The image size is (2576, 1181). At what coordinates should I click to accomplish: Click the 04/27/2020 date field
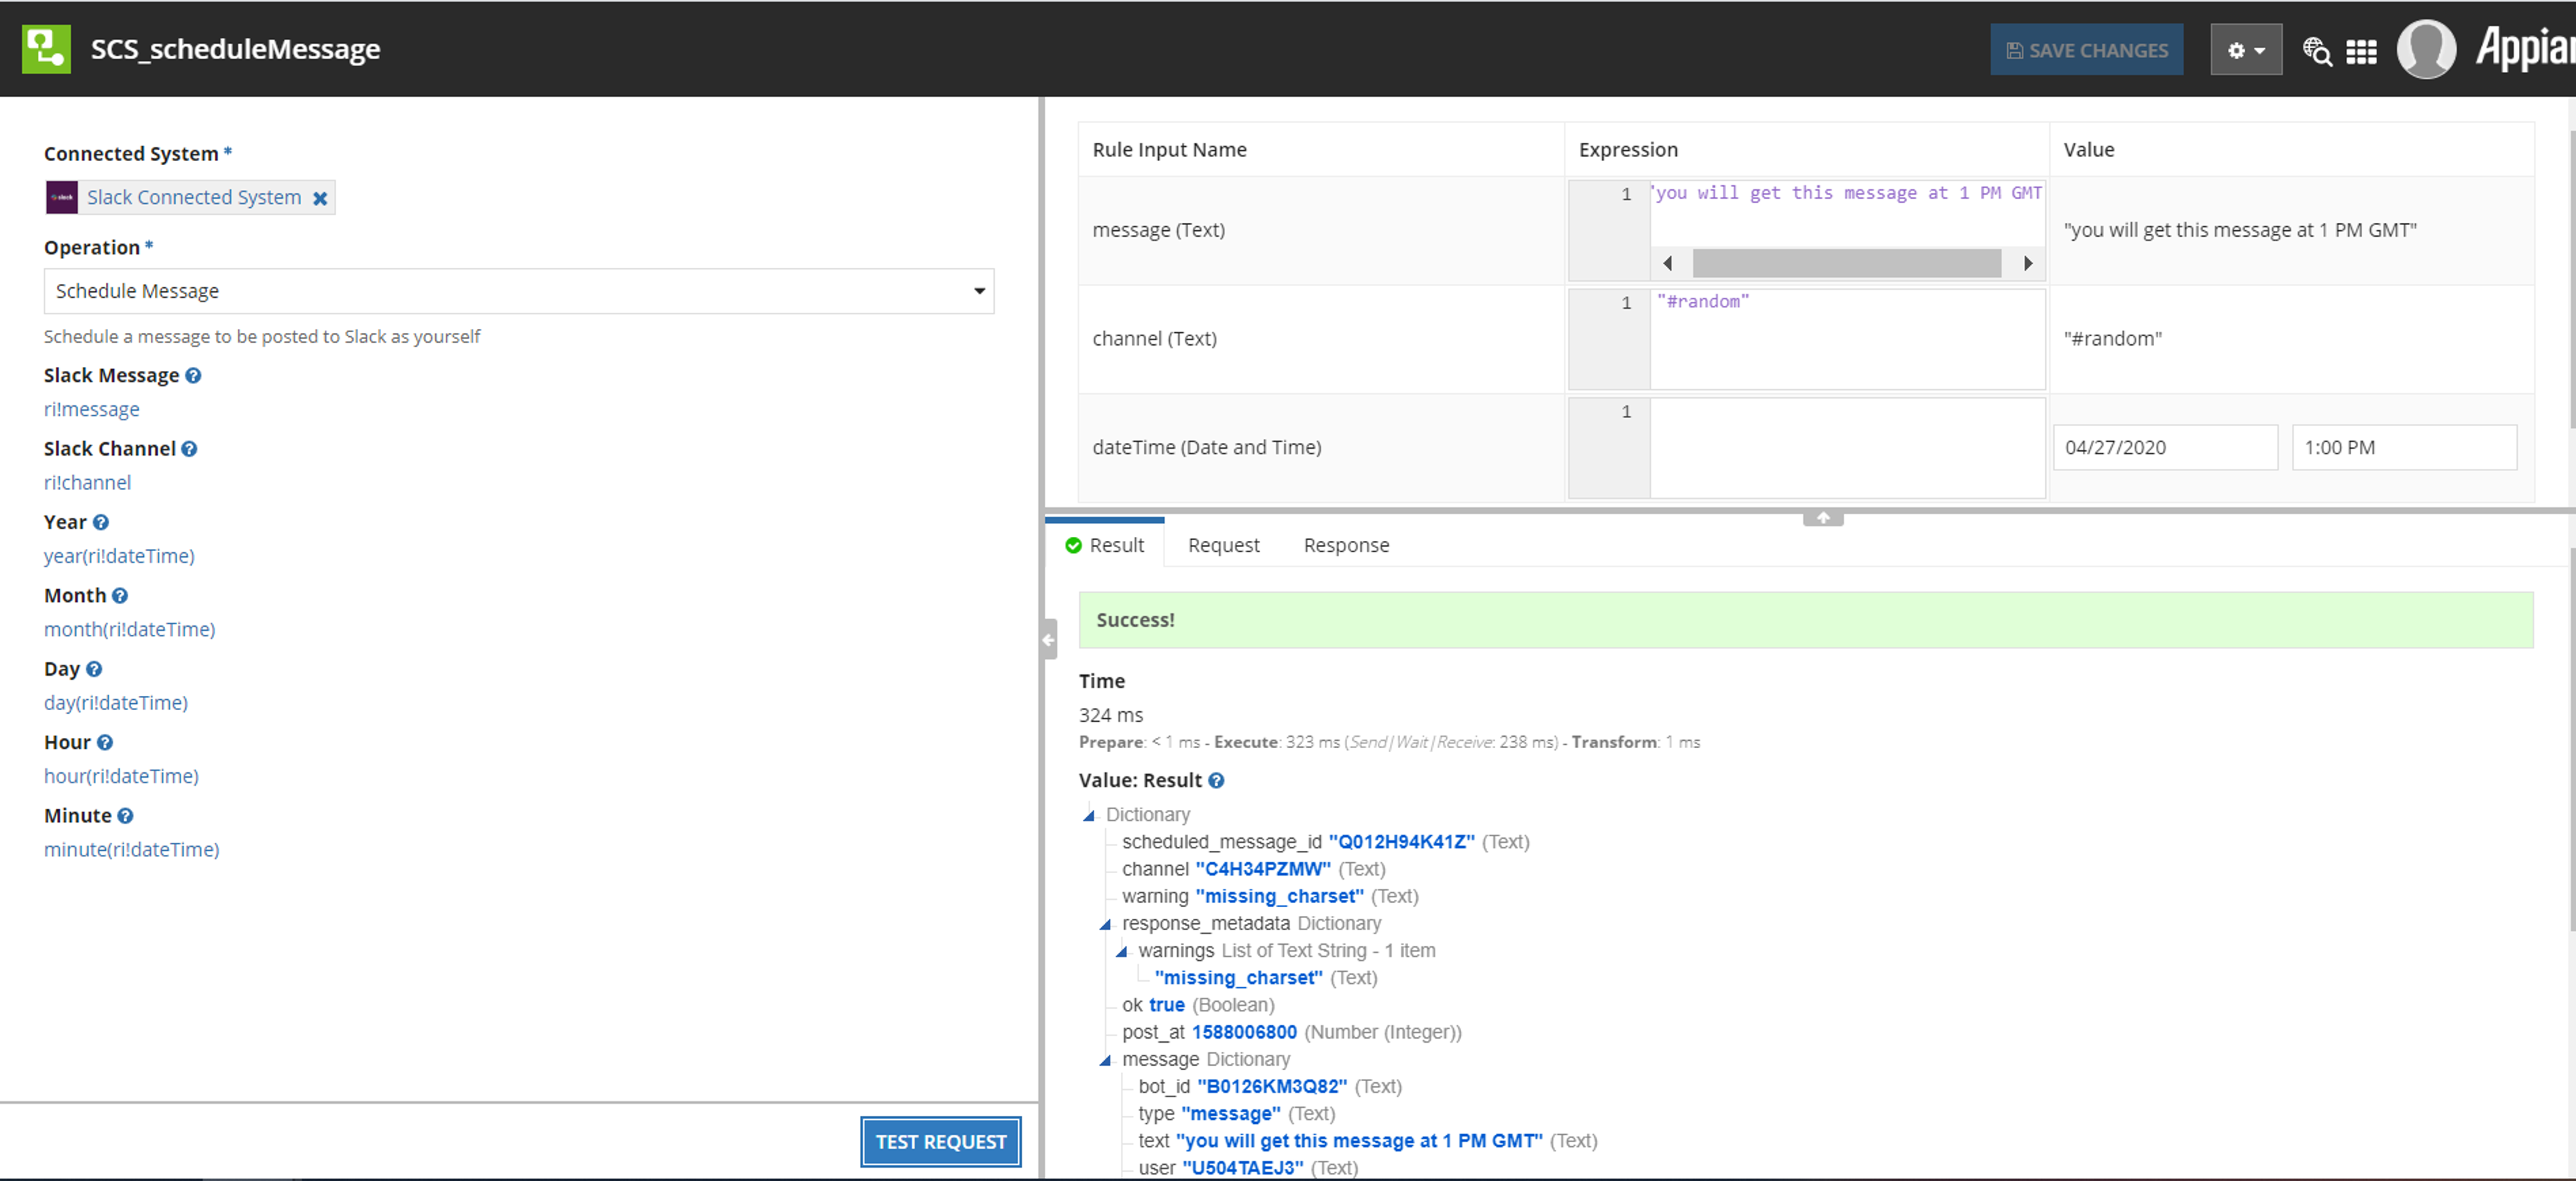(2165, 448)
